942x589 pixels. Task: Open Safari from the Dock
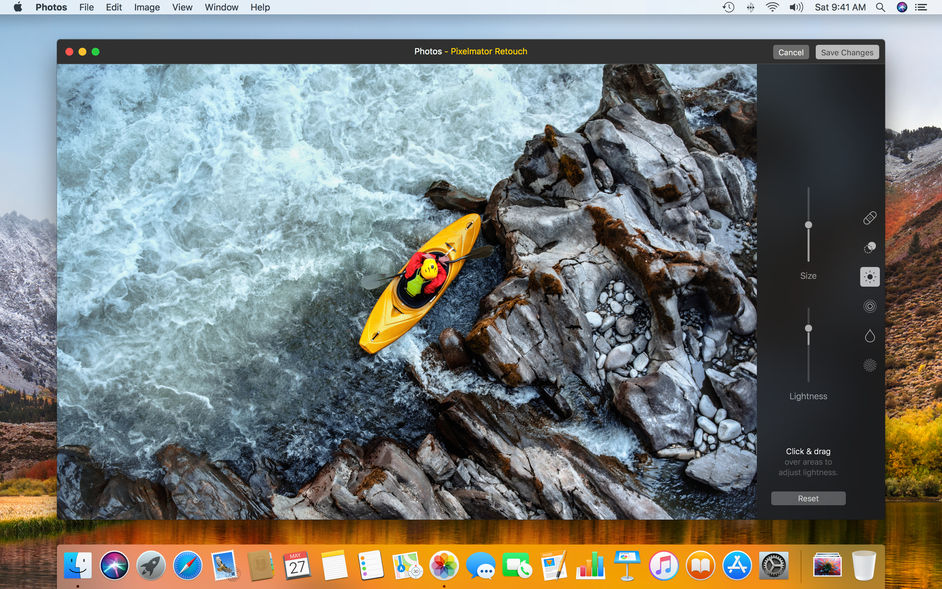point(187,564)
